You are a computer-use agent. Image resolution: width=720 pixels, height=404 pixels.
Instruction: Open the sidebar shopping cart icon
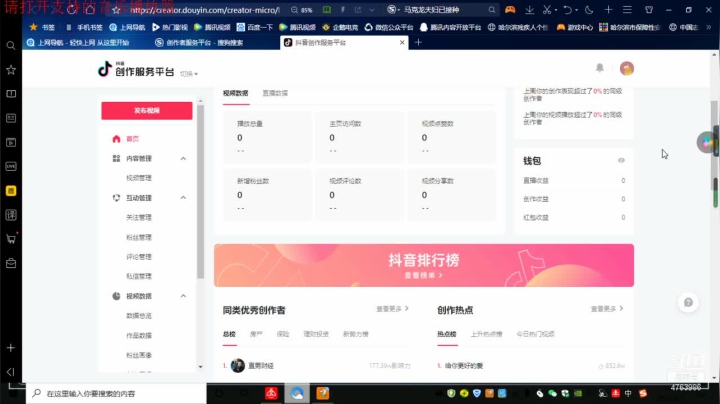(x=11, y=239)
